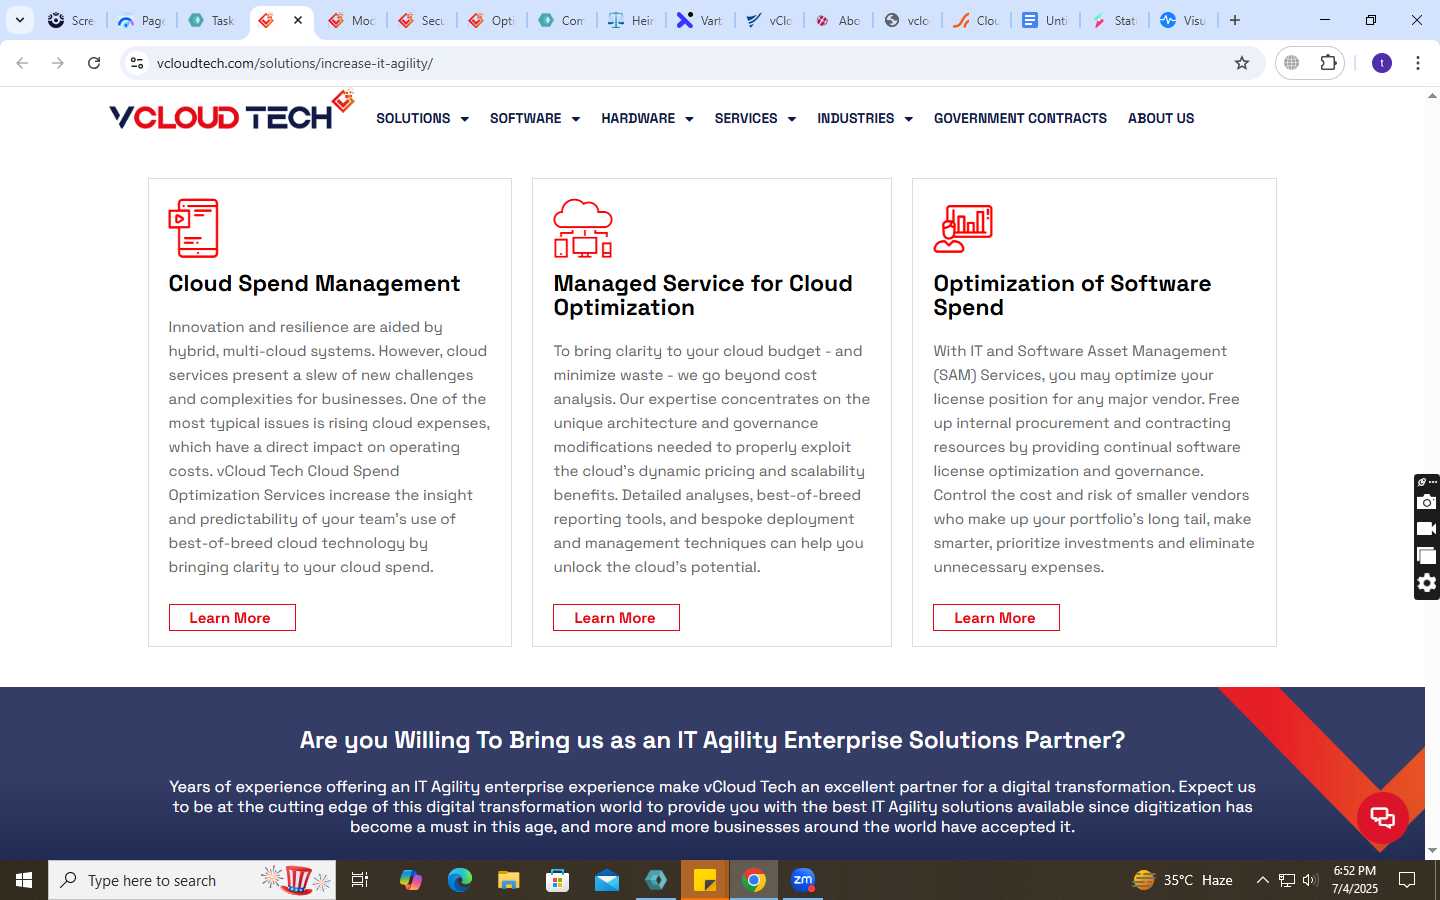View site information icon in address bar
This screenshot has height=900, width=1440.
coord(137,63)
